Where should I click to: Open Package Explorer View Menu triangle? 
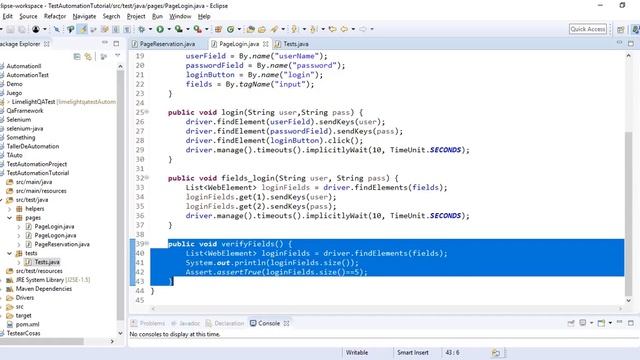[x=118, y=56]
